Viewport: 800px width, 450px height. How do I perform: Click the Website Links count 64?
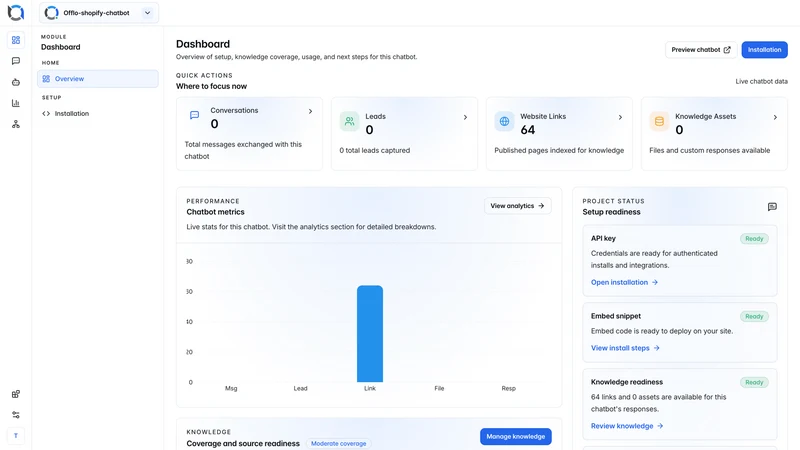pyautogui.click(x=528, y=130)
